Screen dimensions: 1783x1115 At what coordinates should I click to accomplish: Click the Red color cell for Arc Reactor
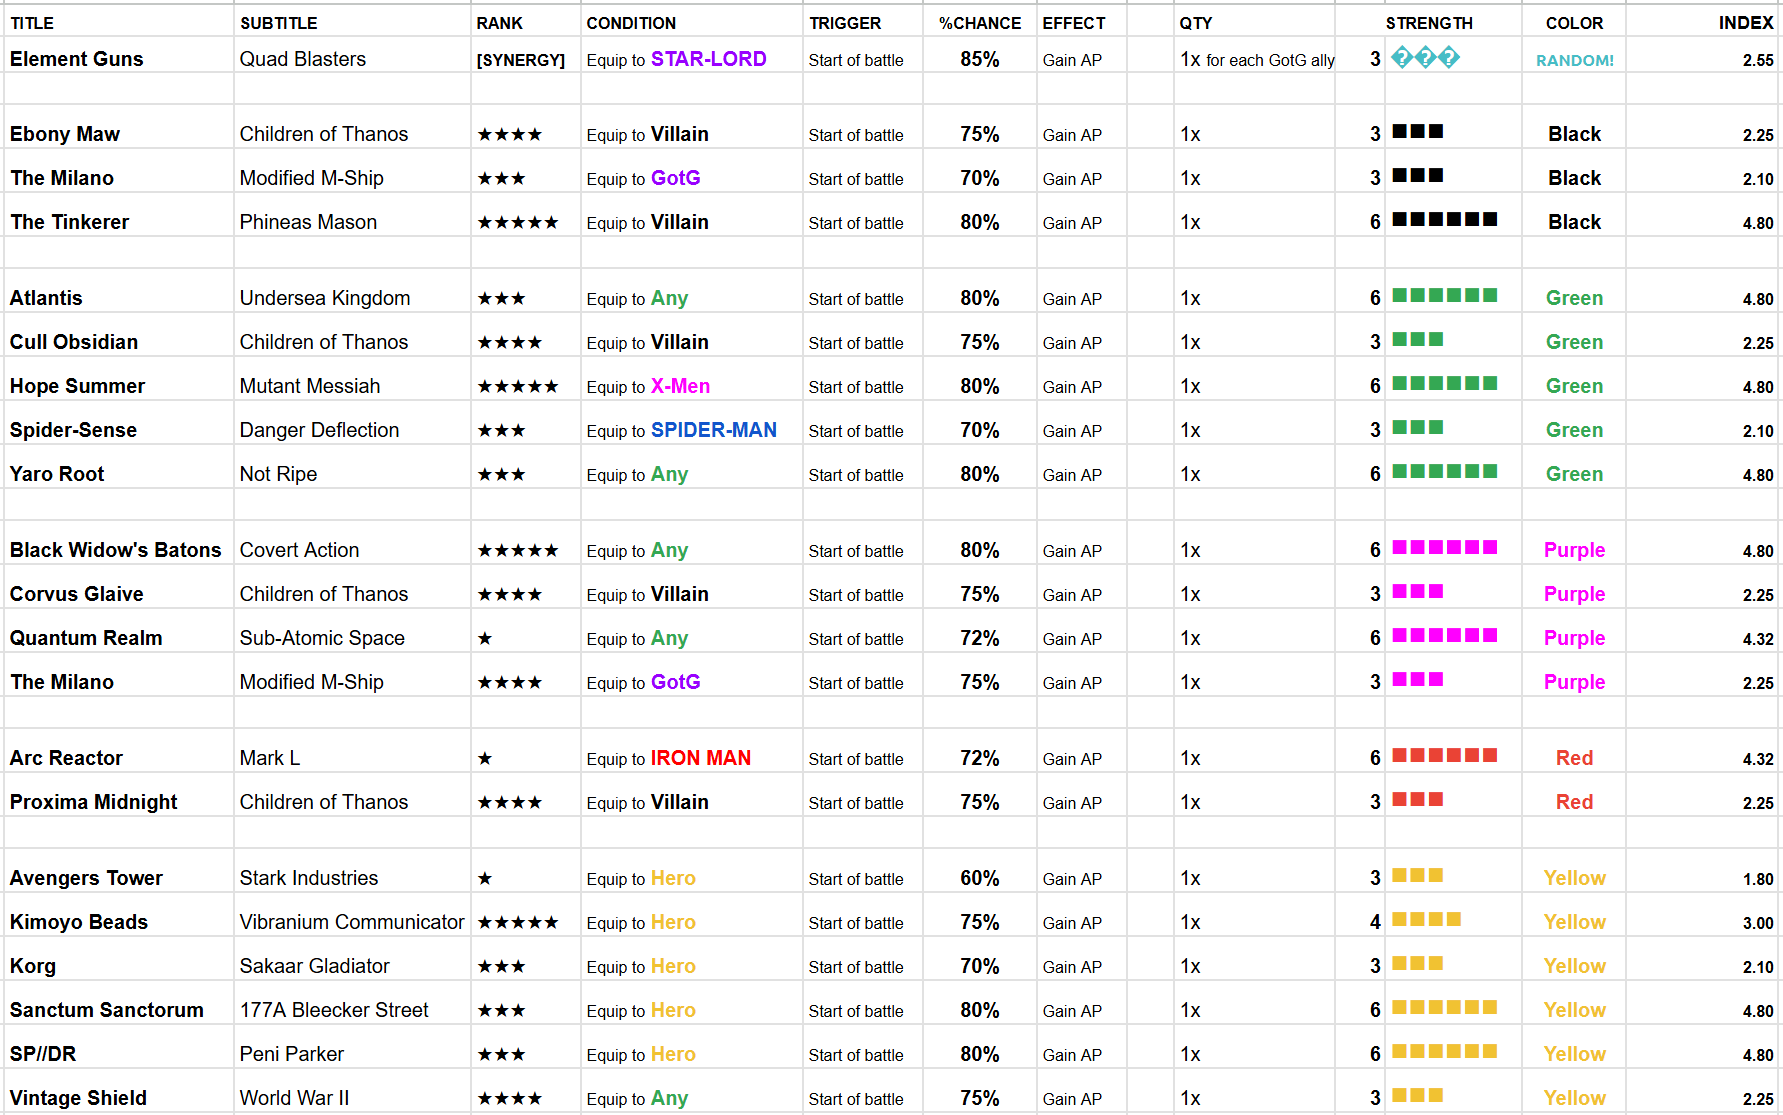1574,758
